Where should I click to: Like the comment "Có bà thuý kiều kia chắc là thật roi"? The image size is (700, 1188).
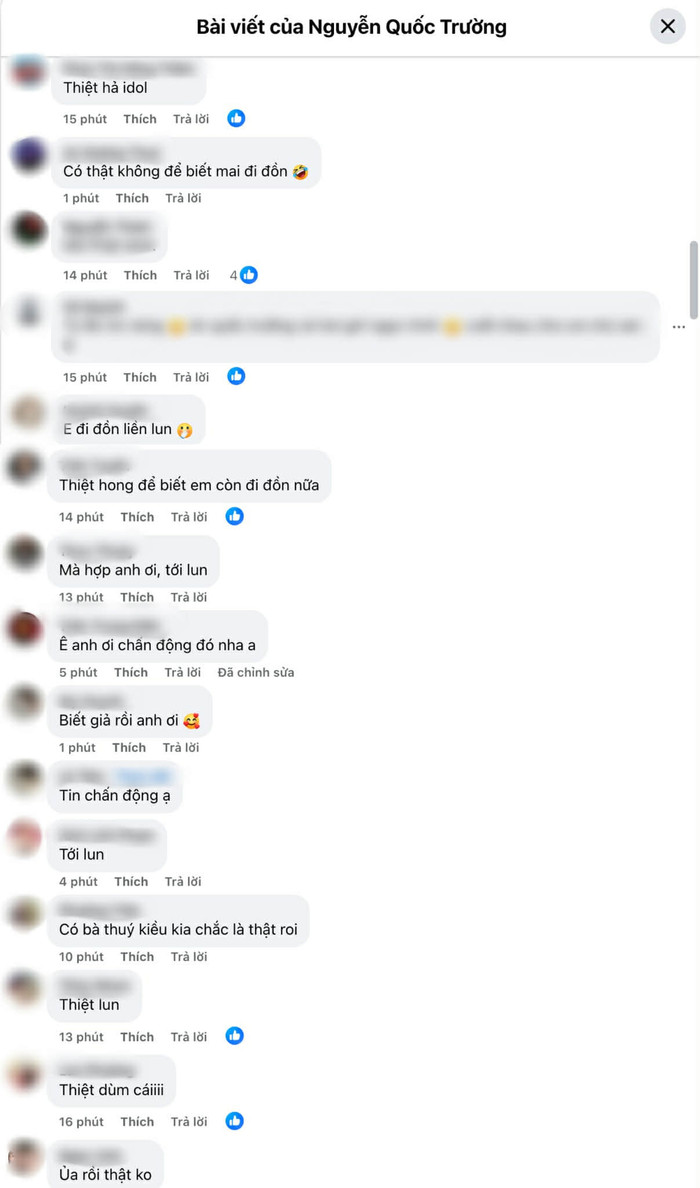pyautogui.click(x=137, y=956)
